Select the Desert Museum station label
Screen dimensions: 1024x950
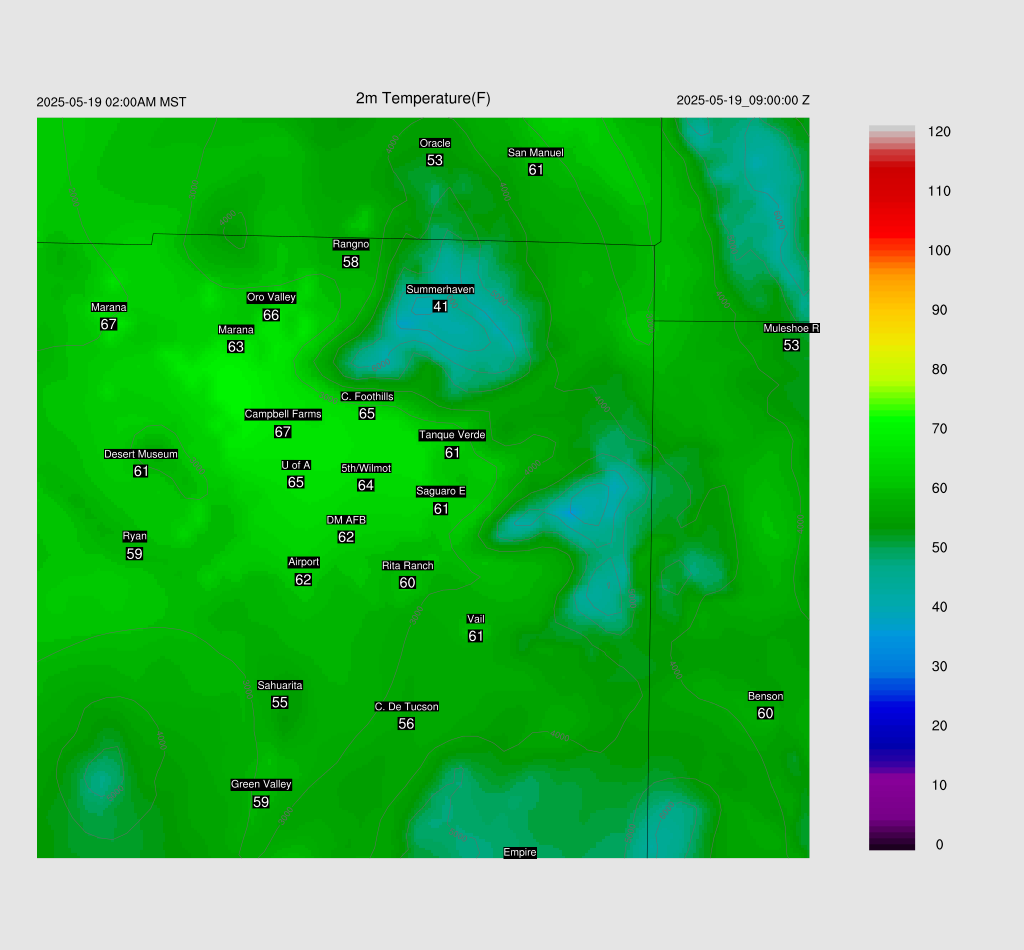pyautogui.click(x=140, y=454)
